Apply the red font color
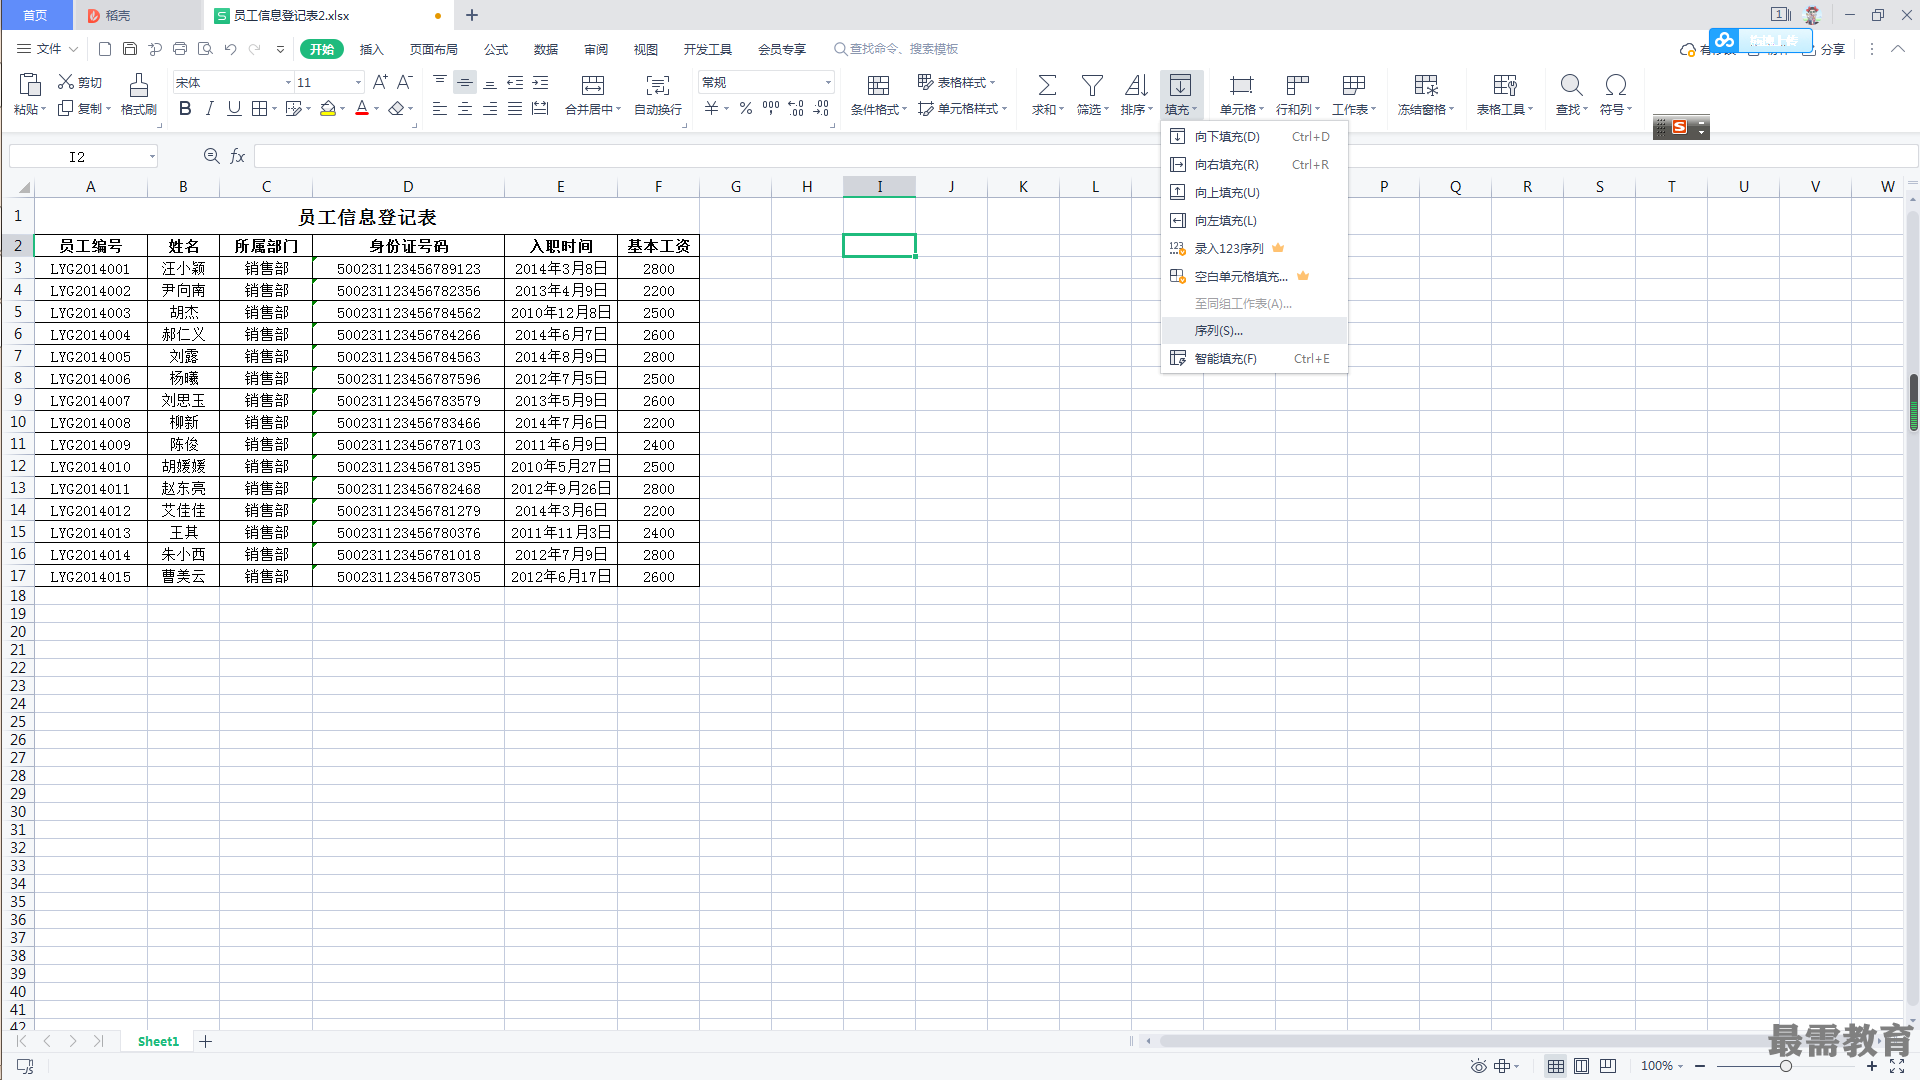 [362, 109]
